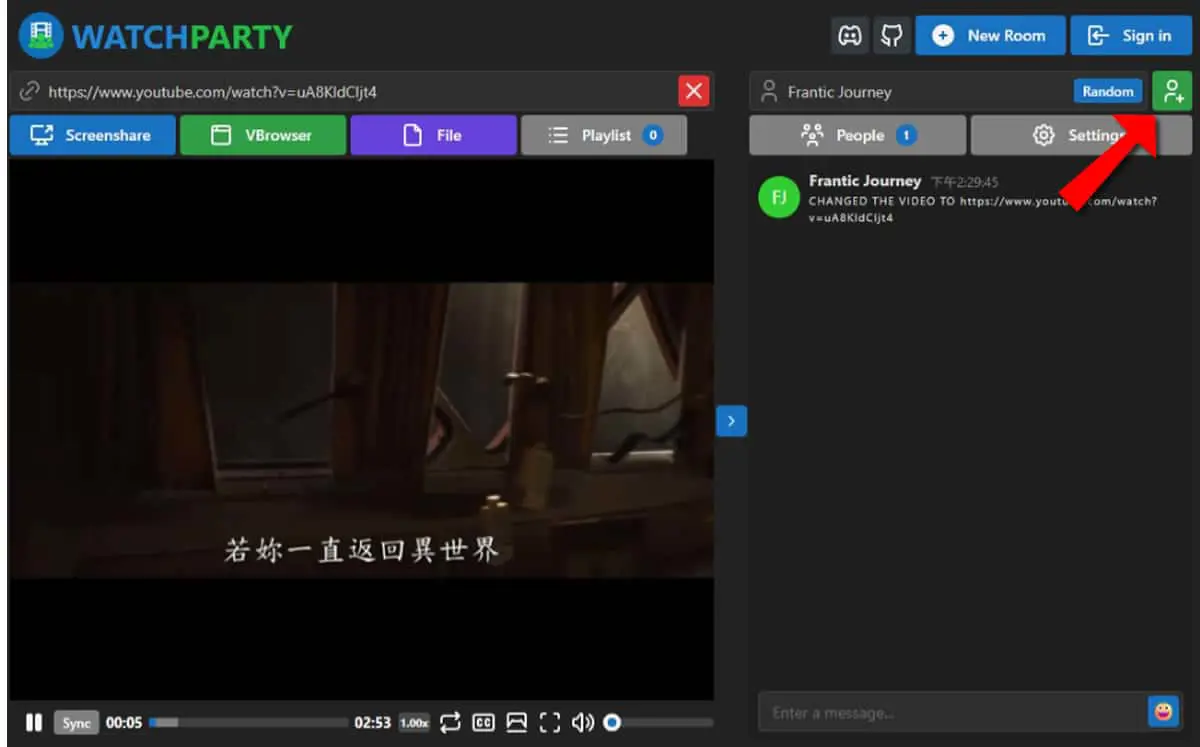Image resolution: width=1200 pixels, height=747 pixels.
Task: Open the emoji picker icon
Action: (x=1163, y=712)
